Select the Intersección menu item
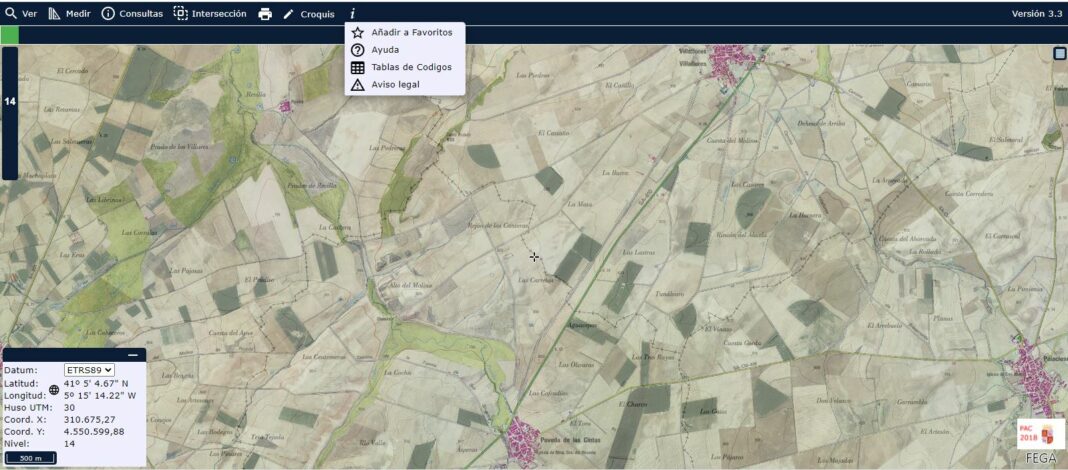This screenshot has width=1068, height=470. (x=210, y=14)
